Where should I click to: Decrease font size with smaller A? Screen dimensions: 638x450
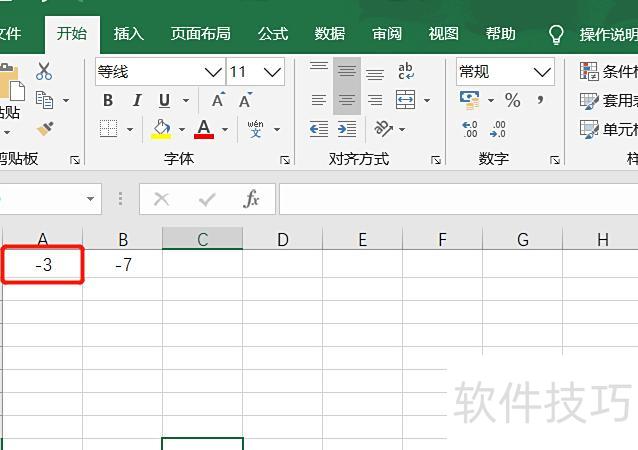coord(245,100)
